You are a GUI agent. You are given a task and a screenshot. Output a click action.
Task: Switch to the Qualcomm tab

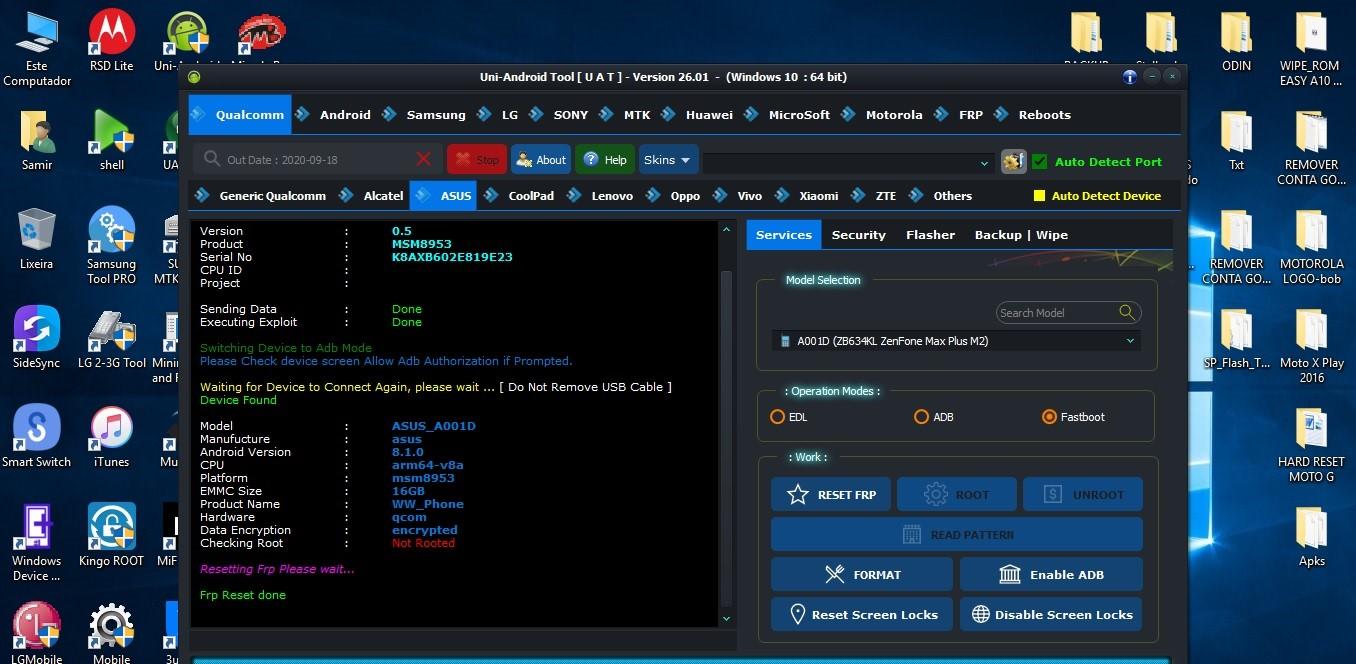tap(240, 115)
